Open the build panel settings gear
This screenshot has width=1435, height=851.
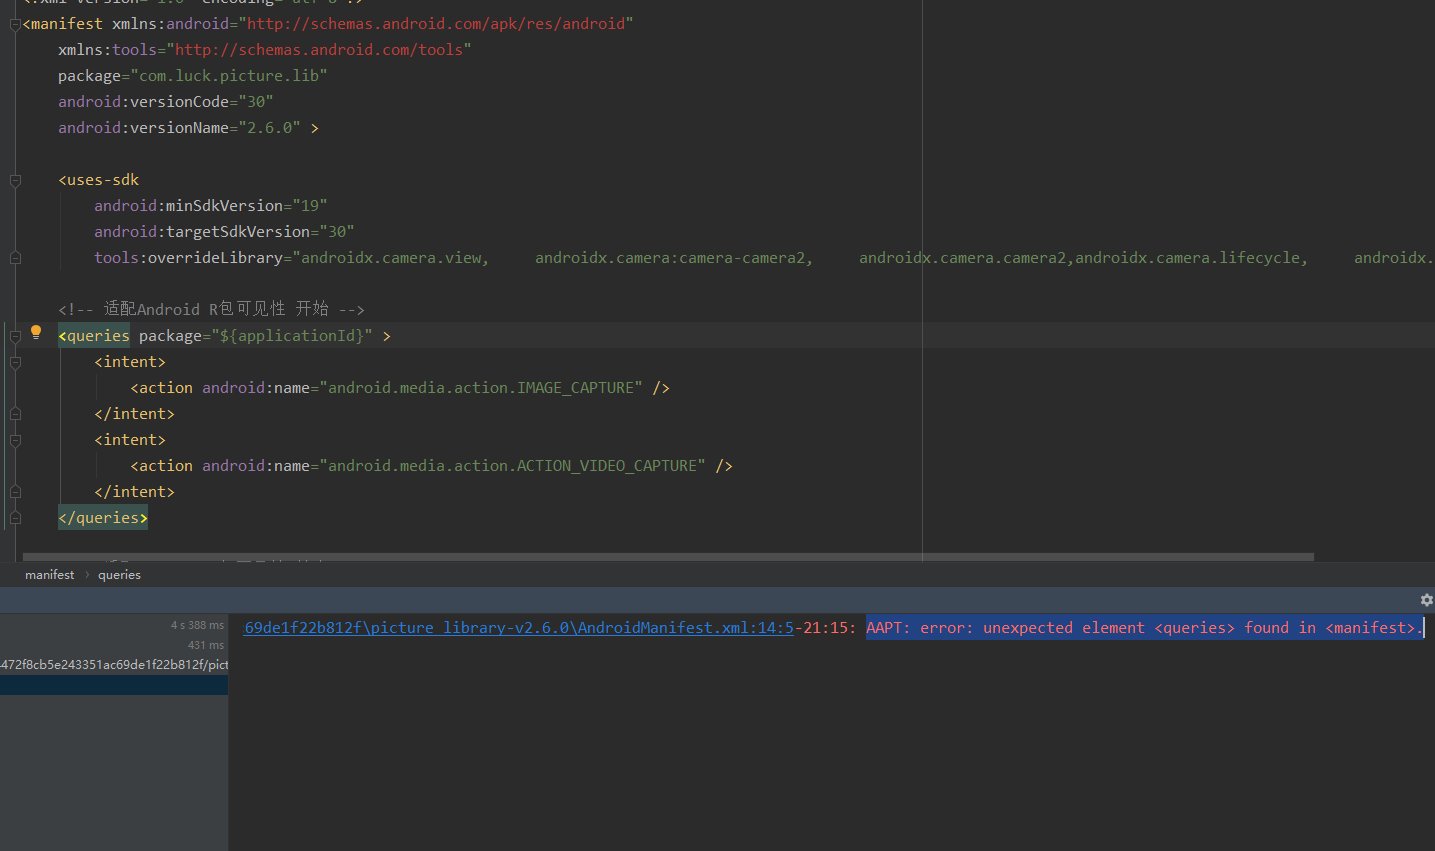1427,600
